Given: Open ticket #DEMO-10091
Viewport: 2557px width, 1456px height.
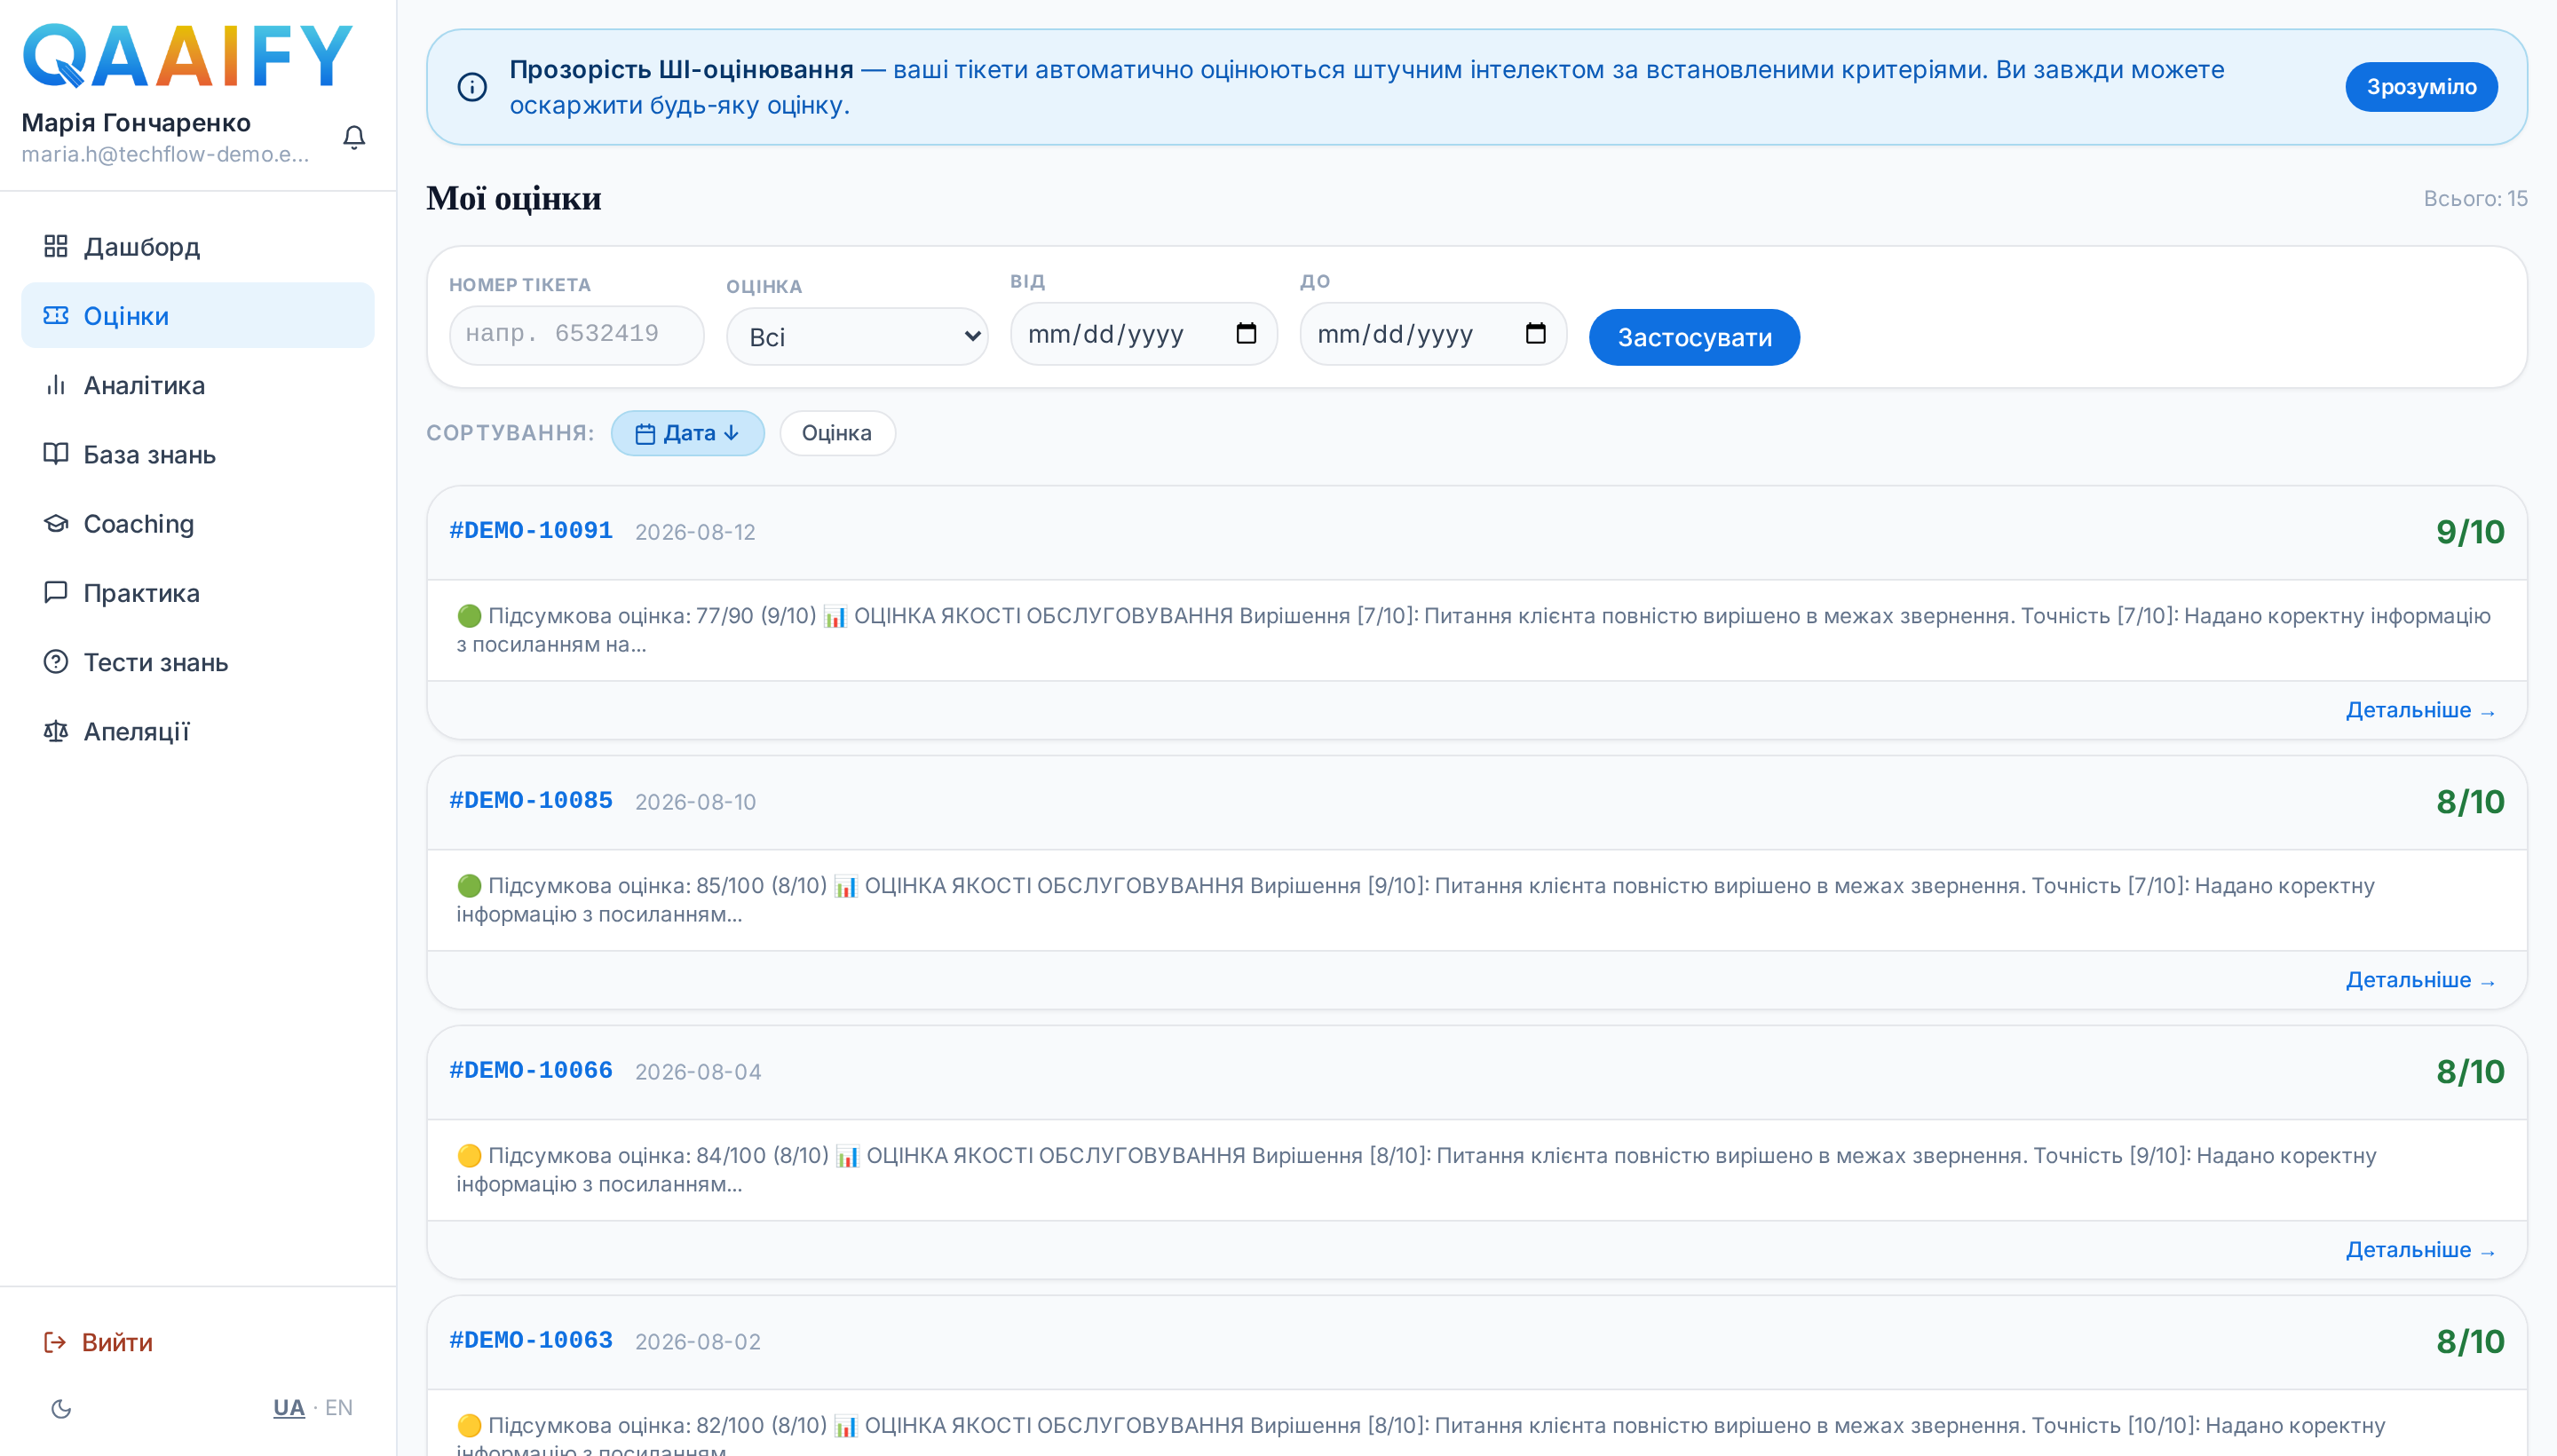Looking at the screenshot, I should pos(530,530).
